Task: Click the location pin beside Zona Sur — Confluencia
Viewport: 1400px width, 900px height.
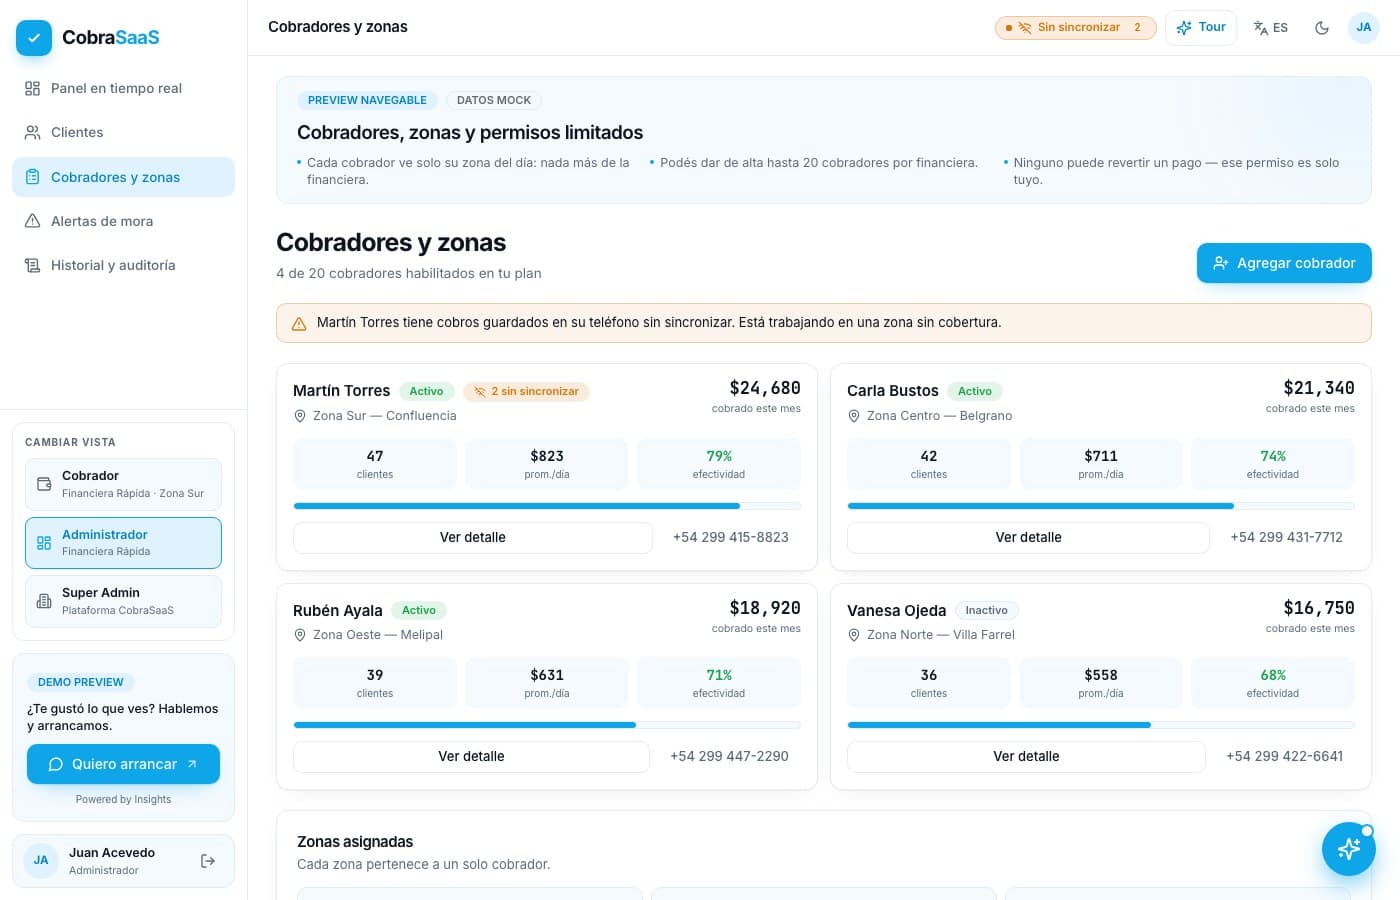Action: (x=300, y=416)
